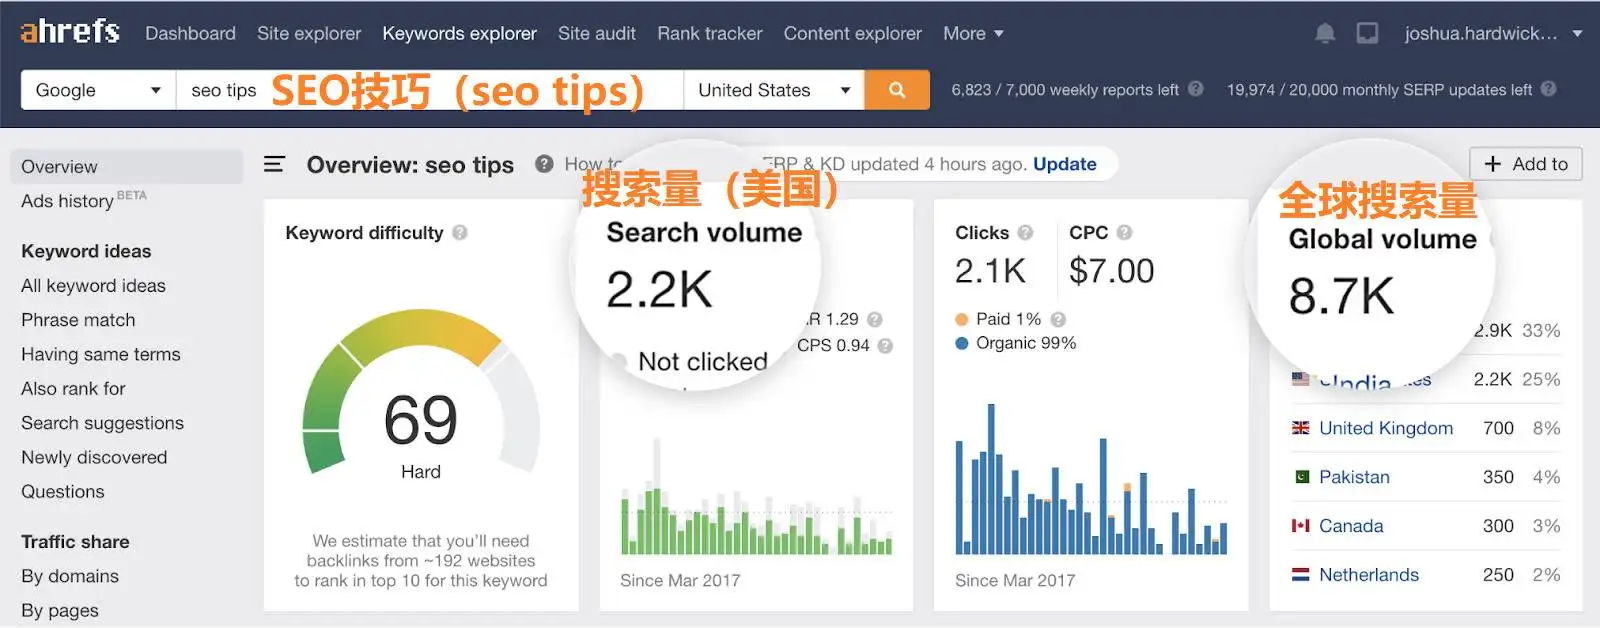Open the Google search engine dropdown

[x=98, y=90]
